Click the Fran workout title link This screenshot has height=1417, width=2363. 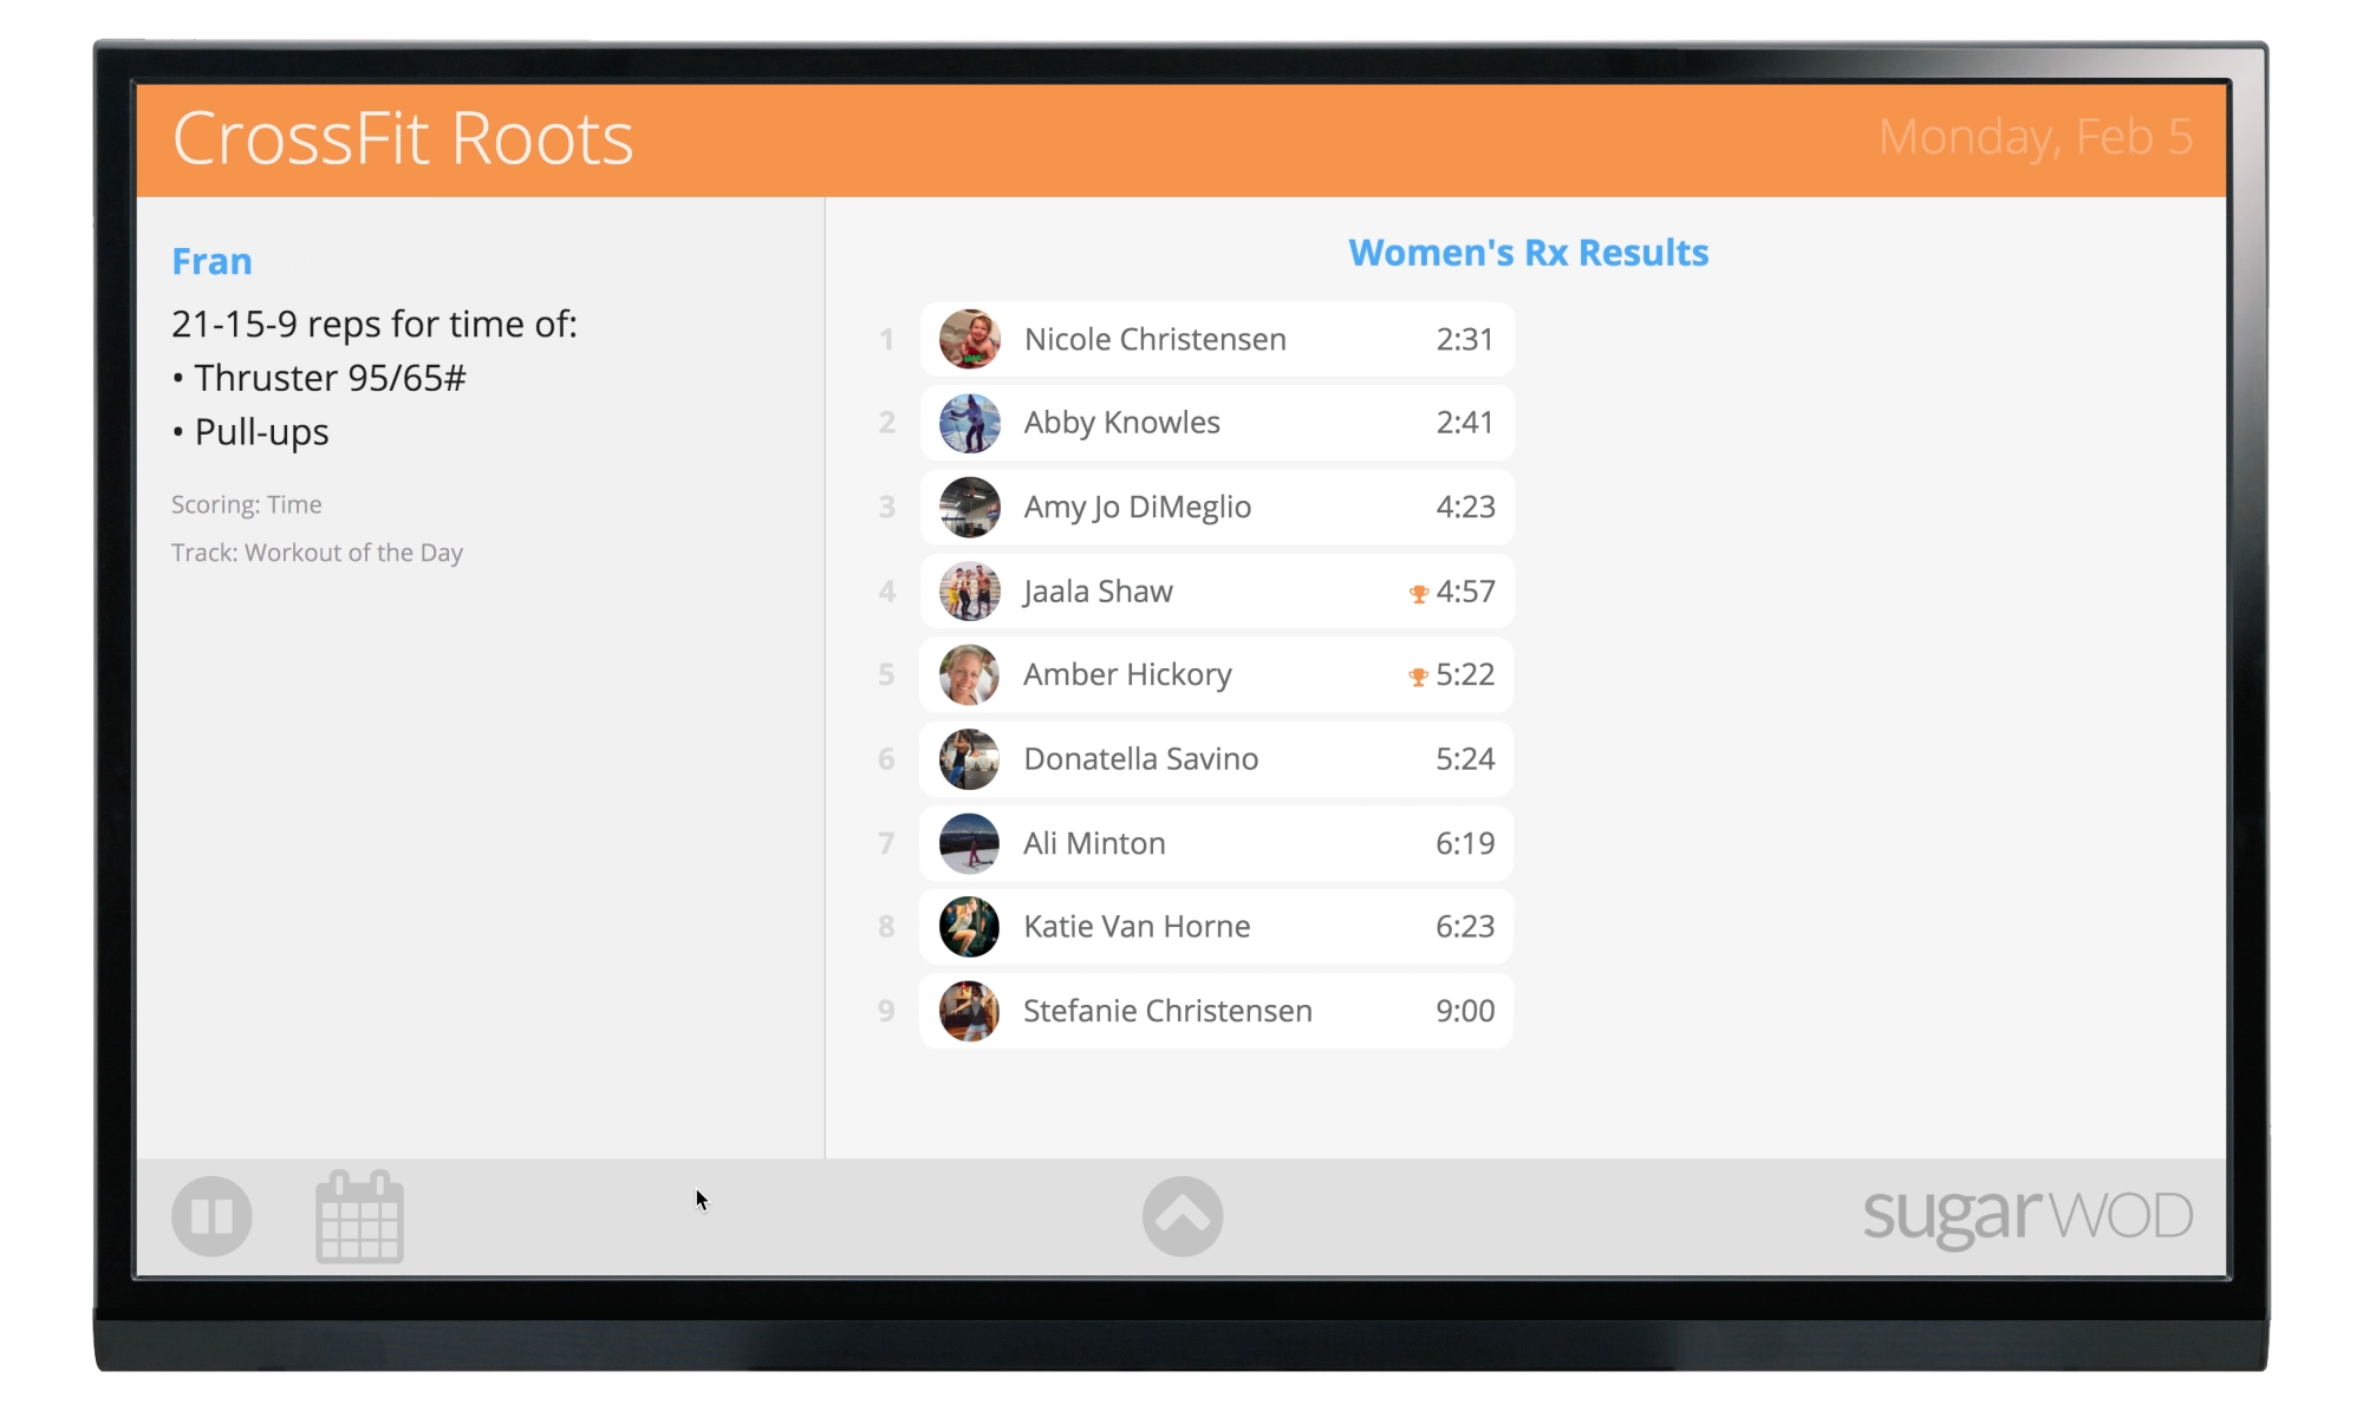[x=211, y=260]
